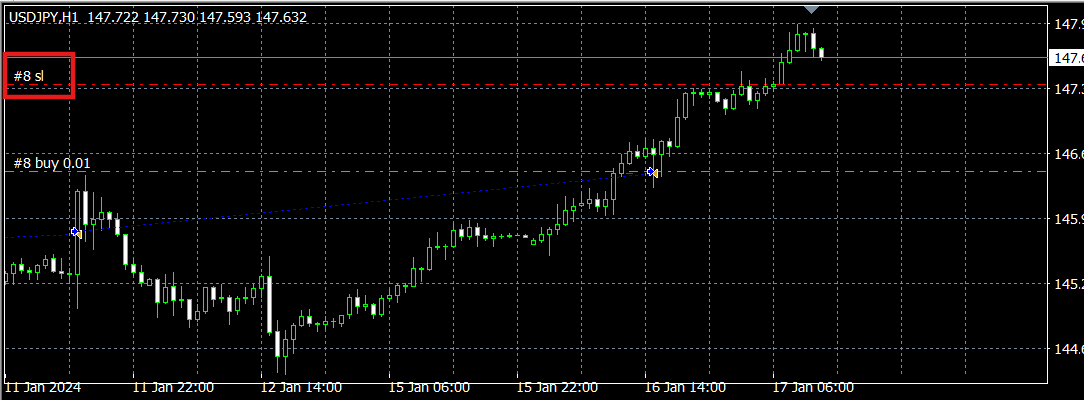Click the 146.6 price axis label

1067,155
